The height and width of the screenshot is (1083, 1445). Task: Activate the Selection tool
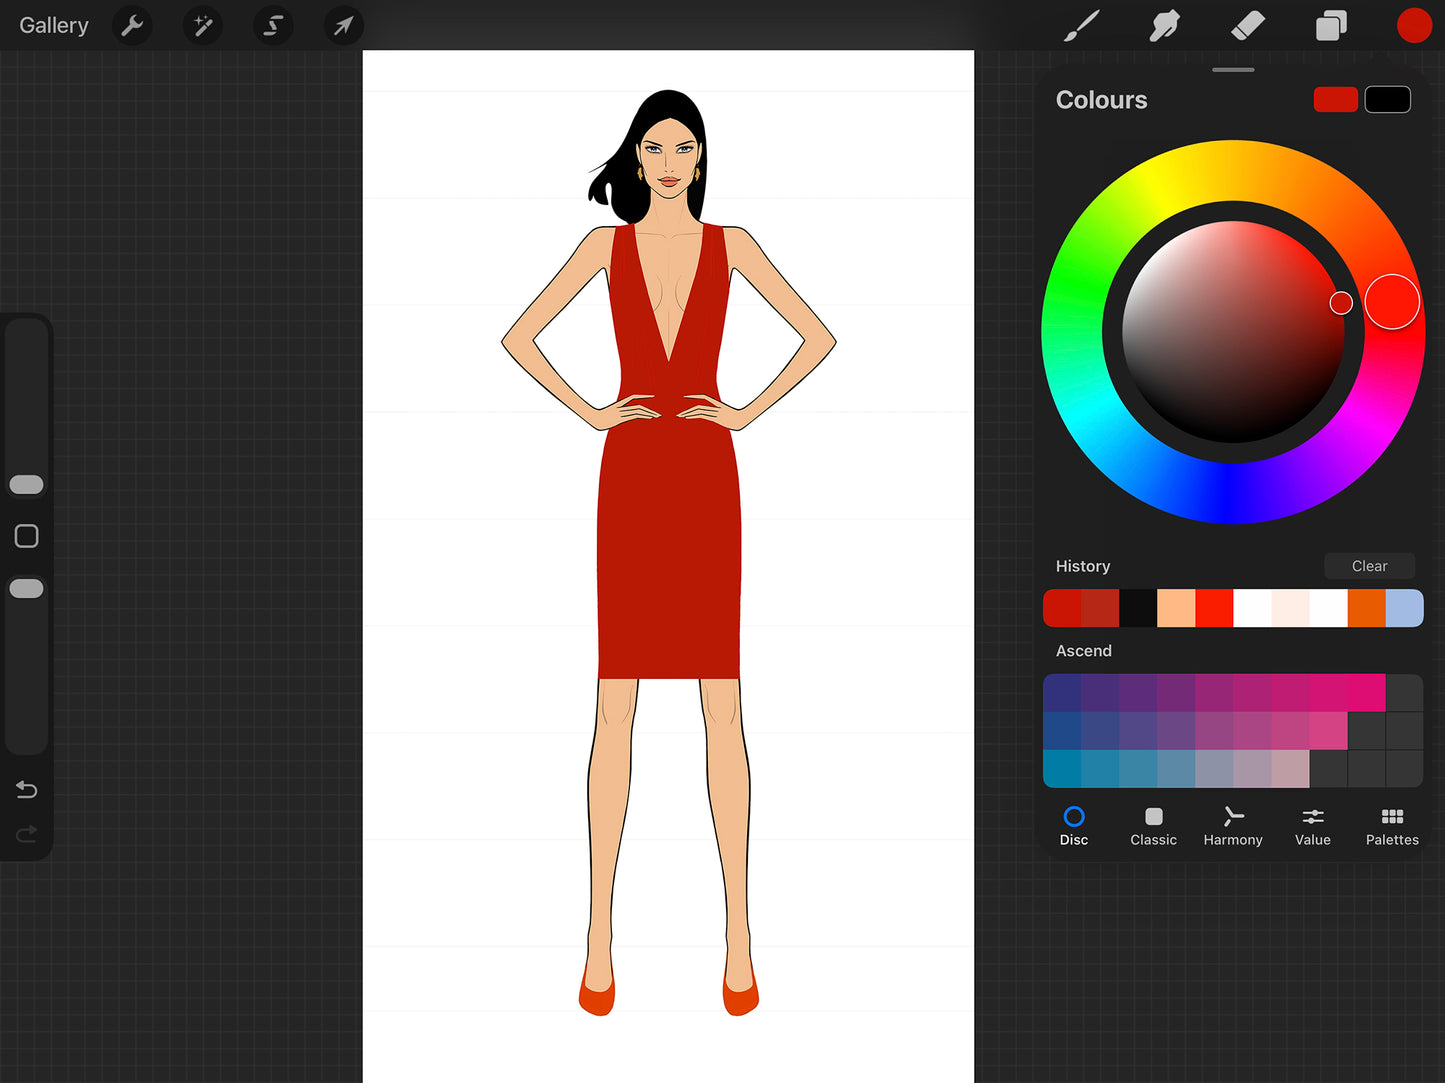(x=273, y=25)
